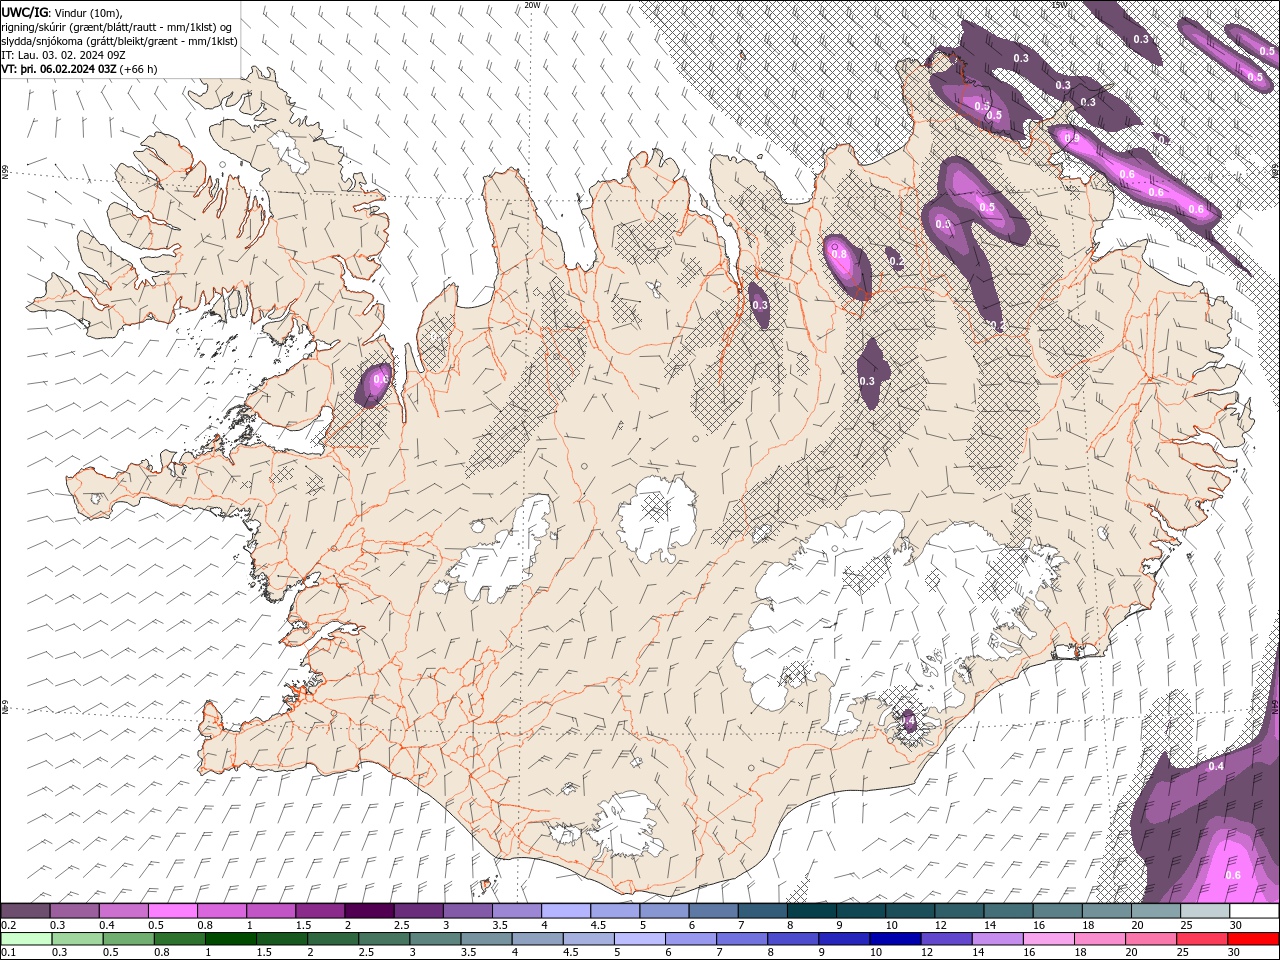Image resolution: width=1280 pixels, height=960 pixels.
Task: Select the crimson swatch at 25 in the bottom scale
Action: [1202, 939]
